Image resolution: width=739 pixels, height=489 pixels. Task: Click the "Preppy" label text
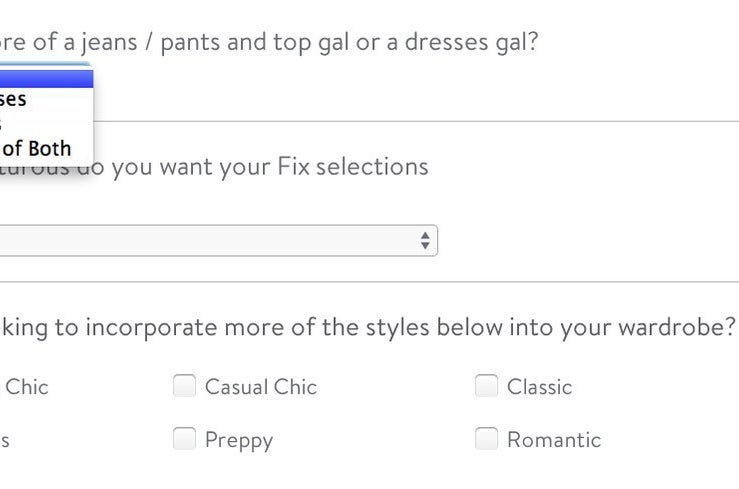pos(238,440)
